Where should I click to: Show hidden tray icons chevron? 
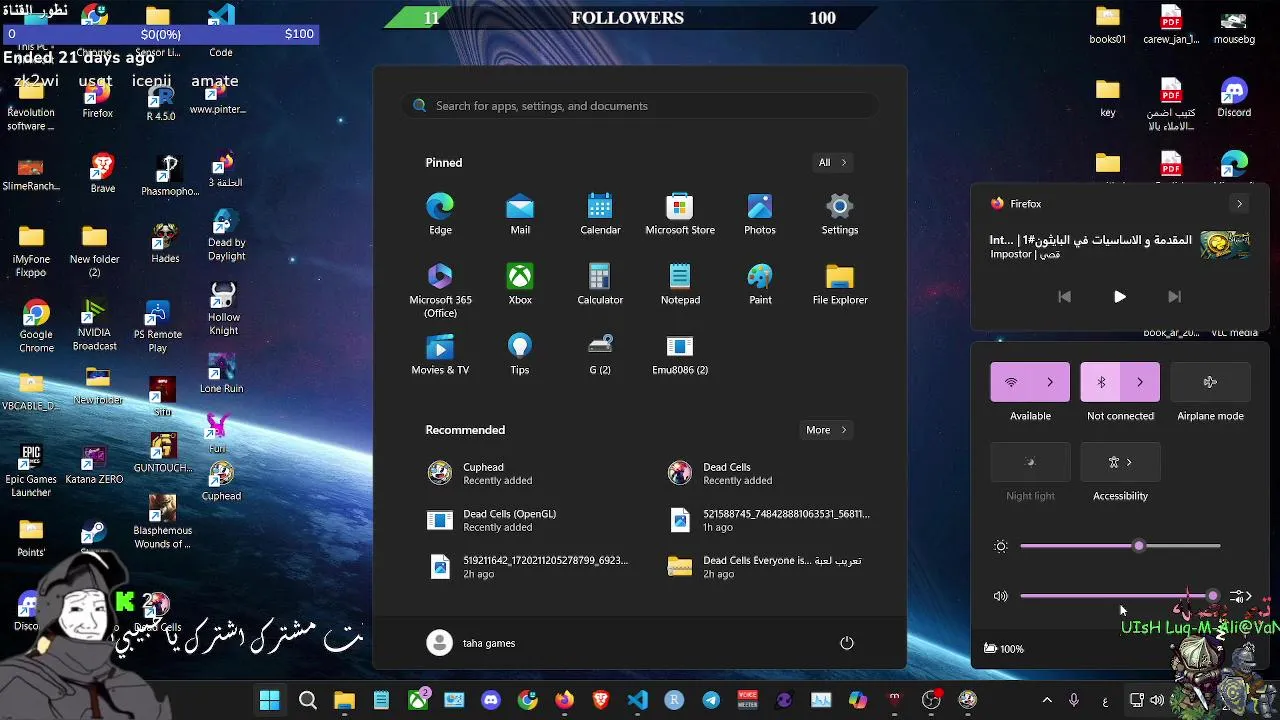pyautogui.click(x=1047, y=701)
